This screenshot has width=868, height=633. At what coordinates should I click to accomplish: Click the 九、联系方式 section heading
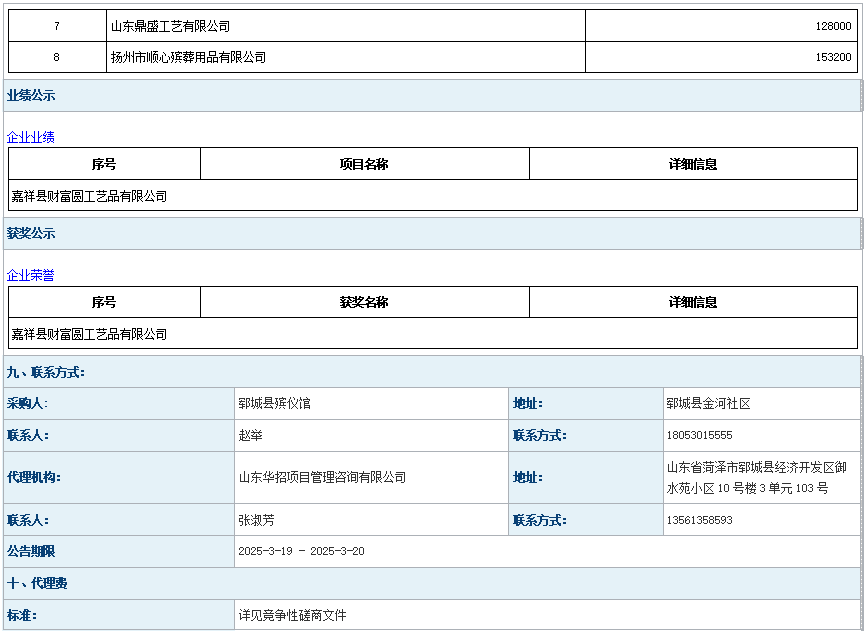(46, 373)
